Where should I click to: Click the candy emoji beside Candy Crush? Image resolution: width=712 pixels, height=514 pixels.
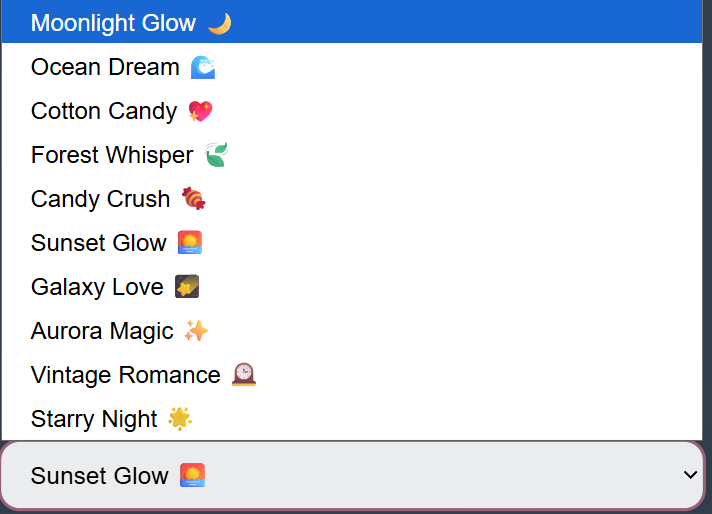(193, 199)
